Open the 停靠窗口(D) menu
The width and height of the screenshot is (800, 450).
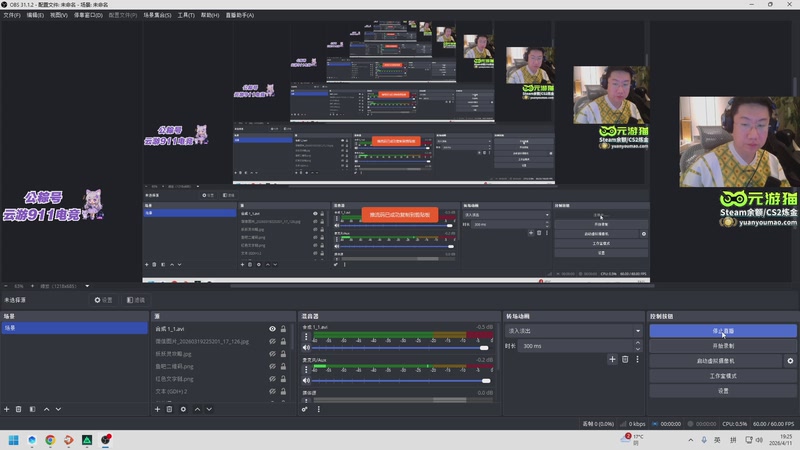click(88, 15)
